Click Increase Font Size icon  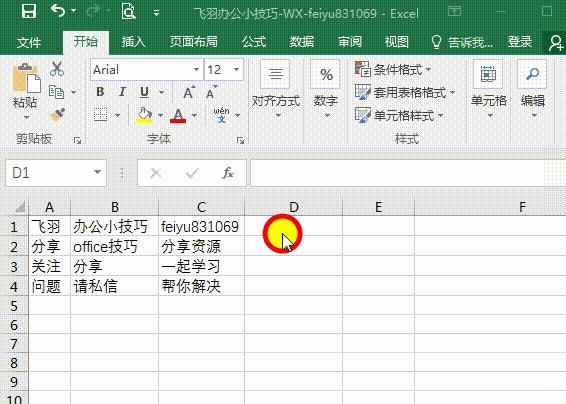[189, 92]
